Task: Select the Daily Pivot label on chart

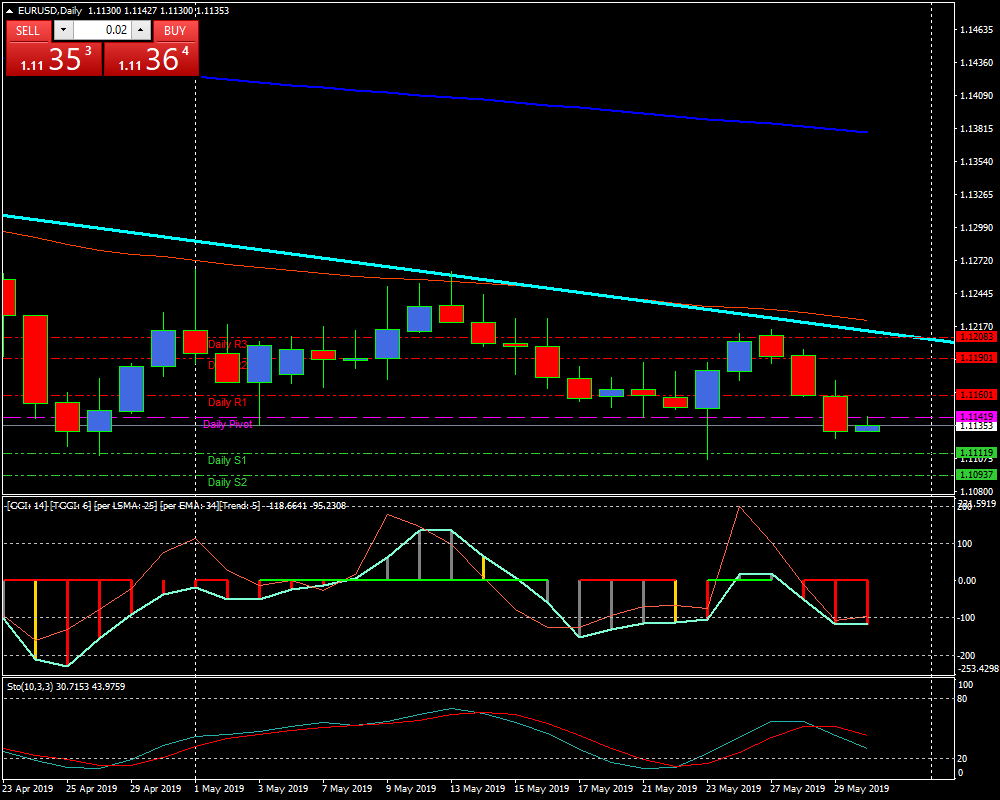Action: pyautogui.click(x=227, y=424)
